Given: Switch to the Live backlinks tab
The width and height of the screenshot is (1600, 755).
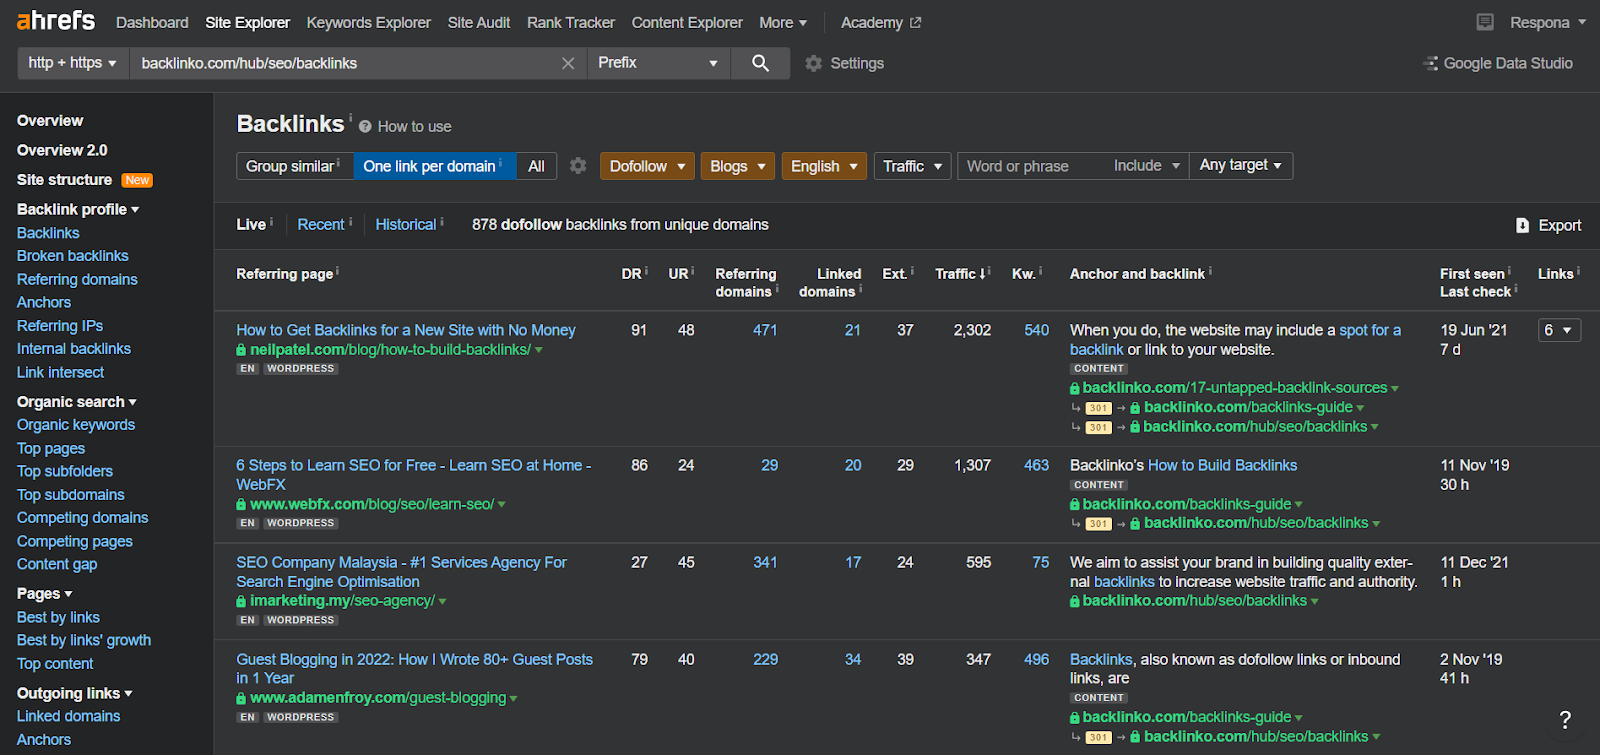Looking at the screenshot, I should click(x=251, y=224).
